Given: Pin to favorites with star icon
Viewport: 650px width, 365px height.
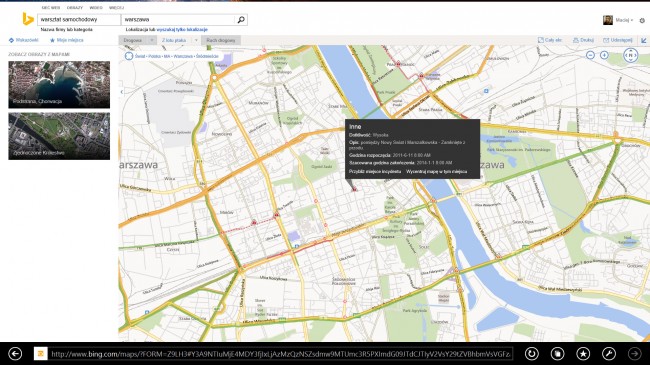Looking at the screenshot, I should (583, 353).
